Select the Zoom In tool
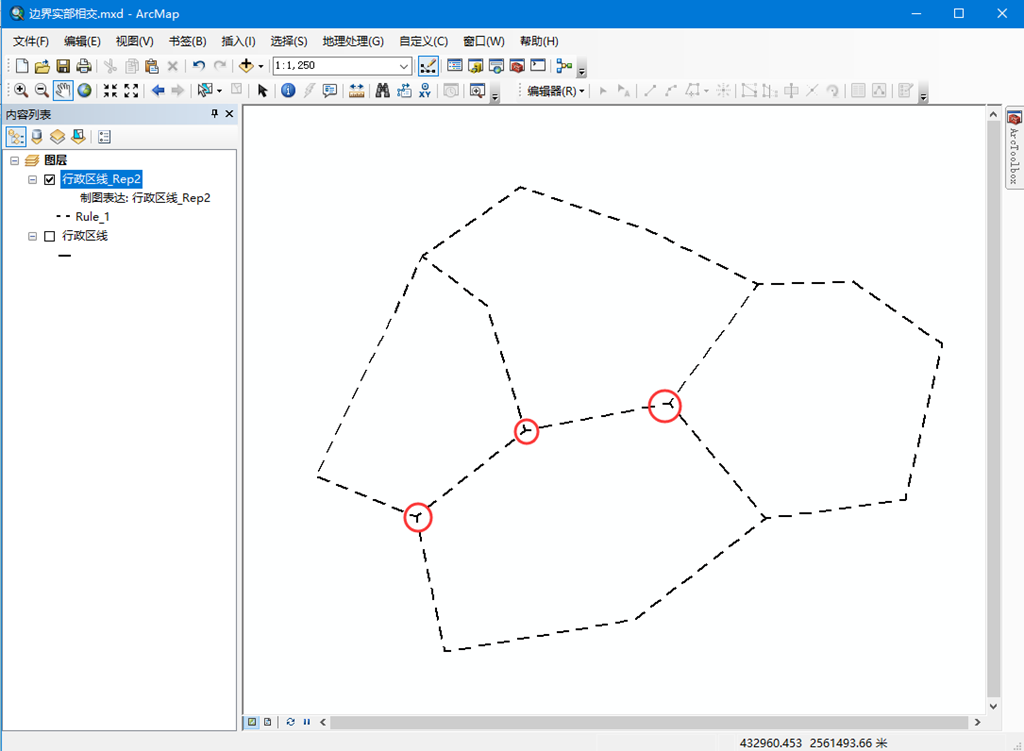The width and height of the screenshot is (1024, 751). (x=21, y=91)
